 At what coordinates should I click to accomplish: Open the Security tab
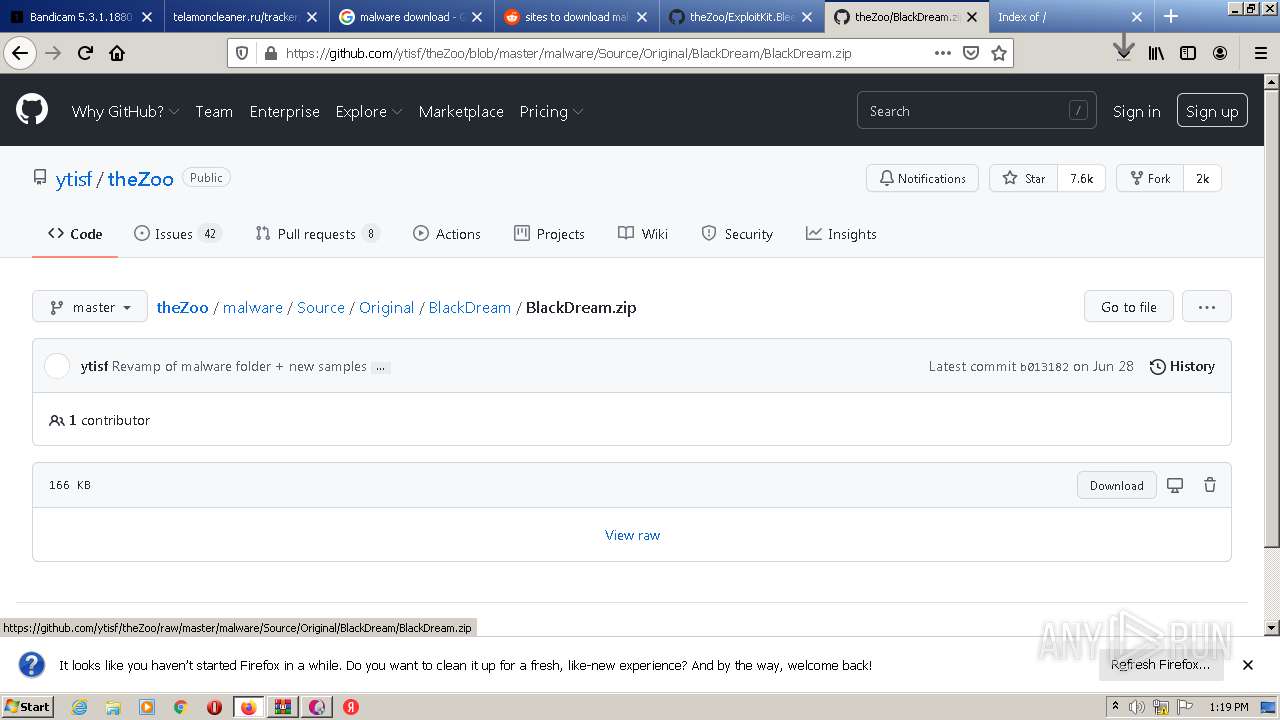[737, 234]
